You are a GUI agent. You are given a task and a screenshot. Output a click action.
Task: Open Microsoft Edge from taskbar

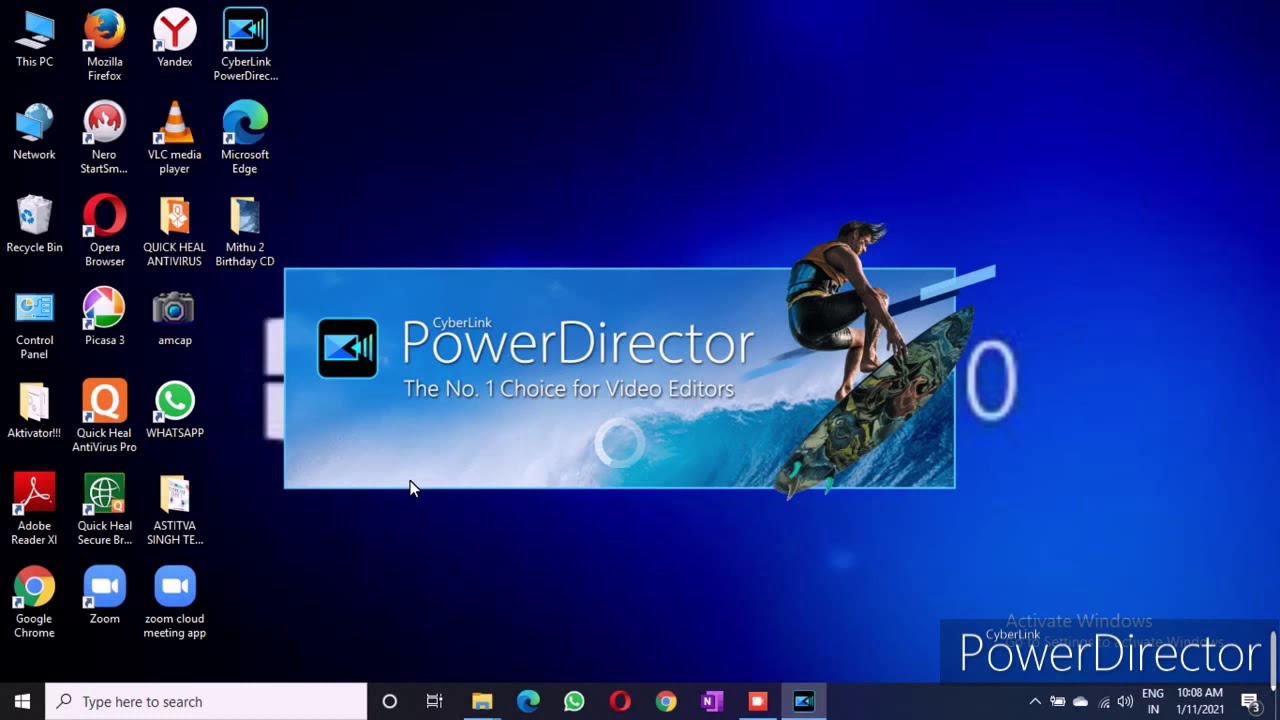[x=528, y=701]
